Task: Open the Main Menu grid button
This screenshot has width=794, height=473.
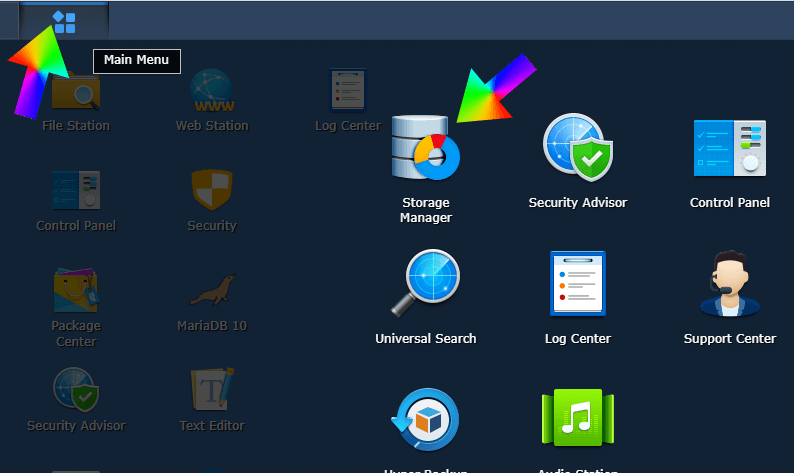Action: click(x=64, y=21)
